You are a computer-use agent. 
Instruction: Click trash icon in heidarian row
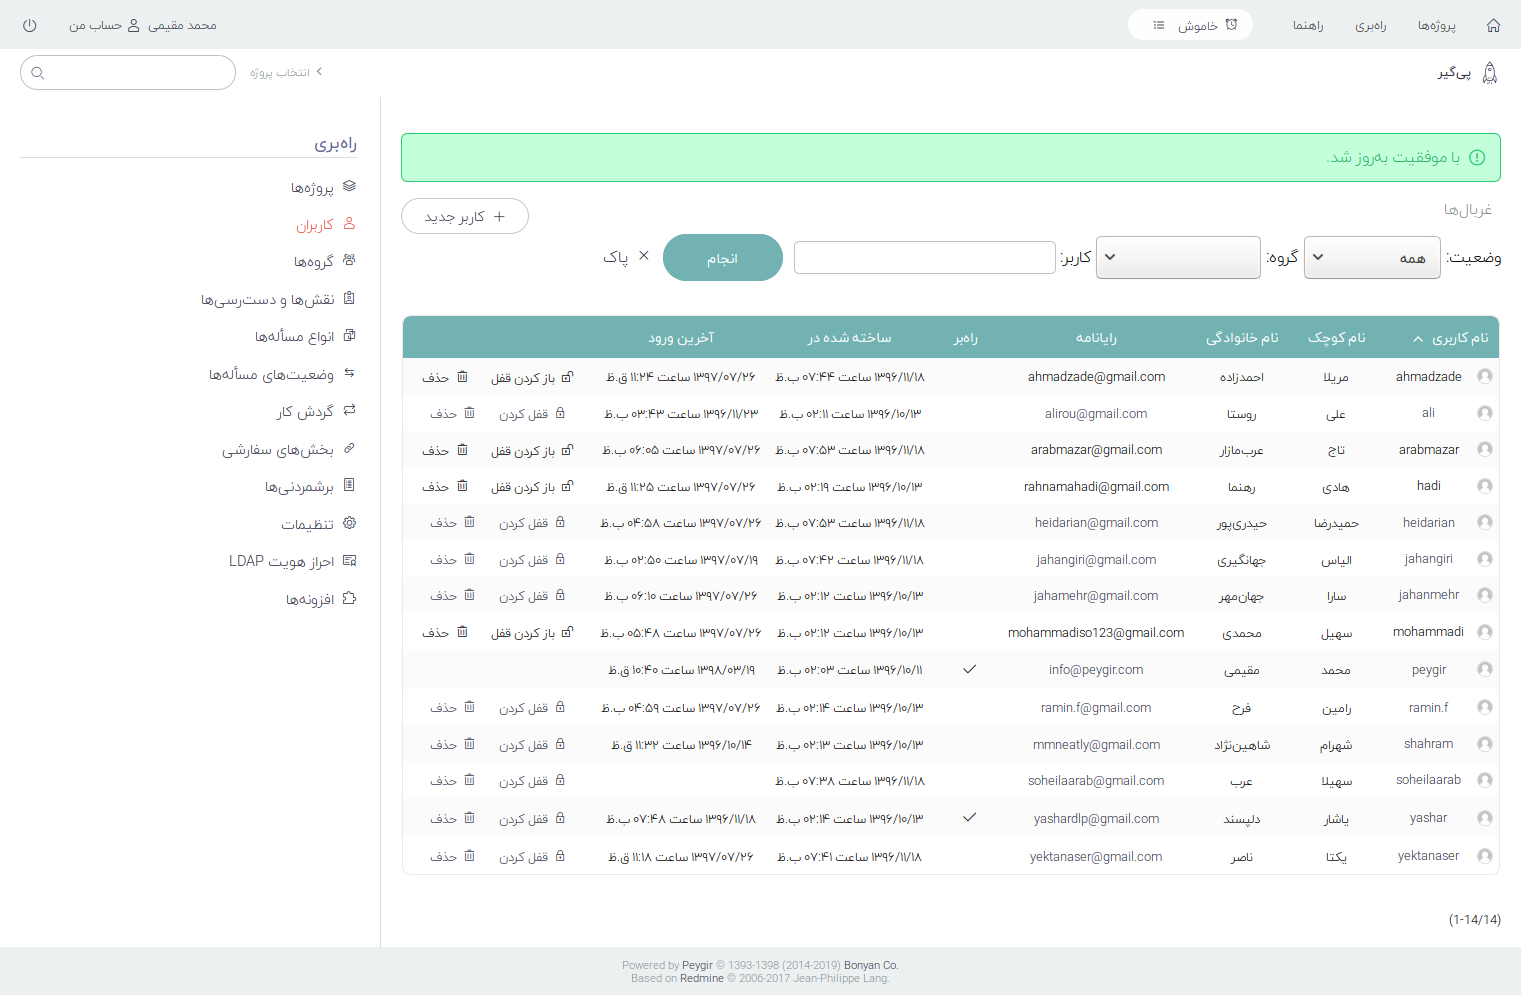469,522
